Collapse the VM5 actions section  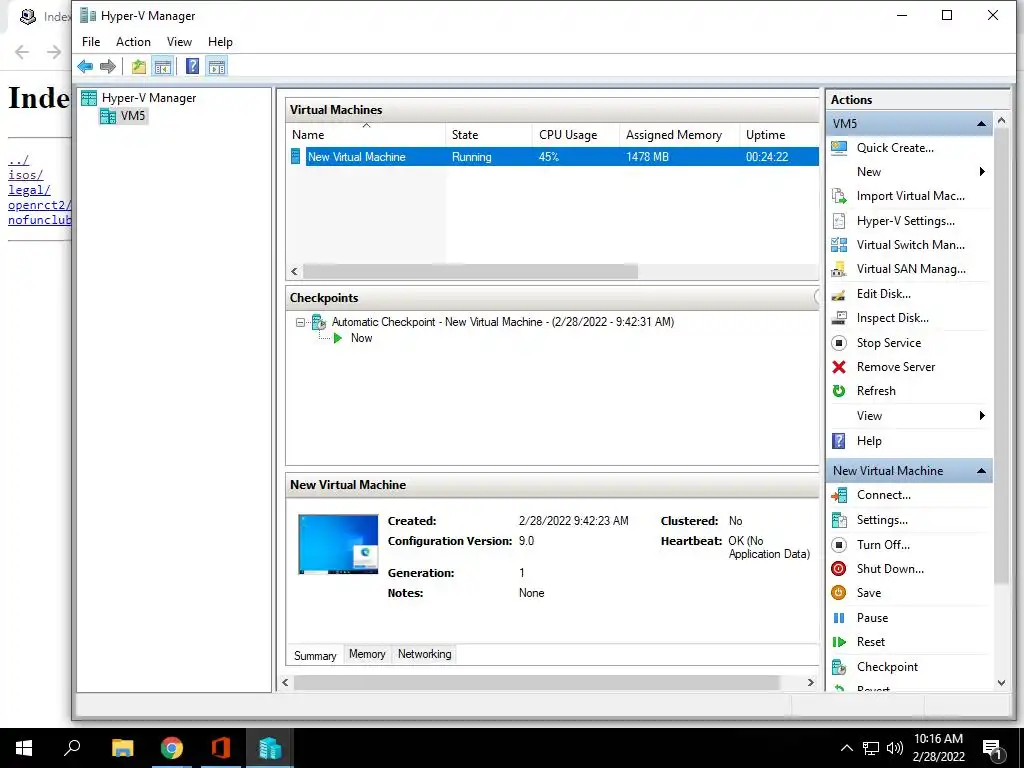pos(981,123)
